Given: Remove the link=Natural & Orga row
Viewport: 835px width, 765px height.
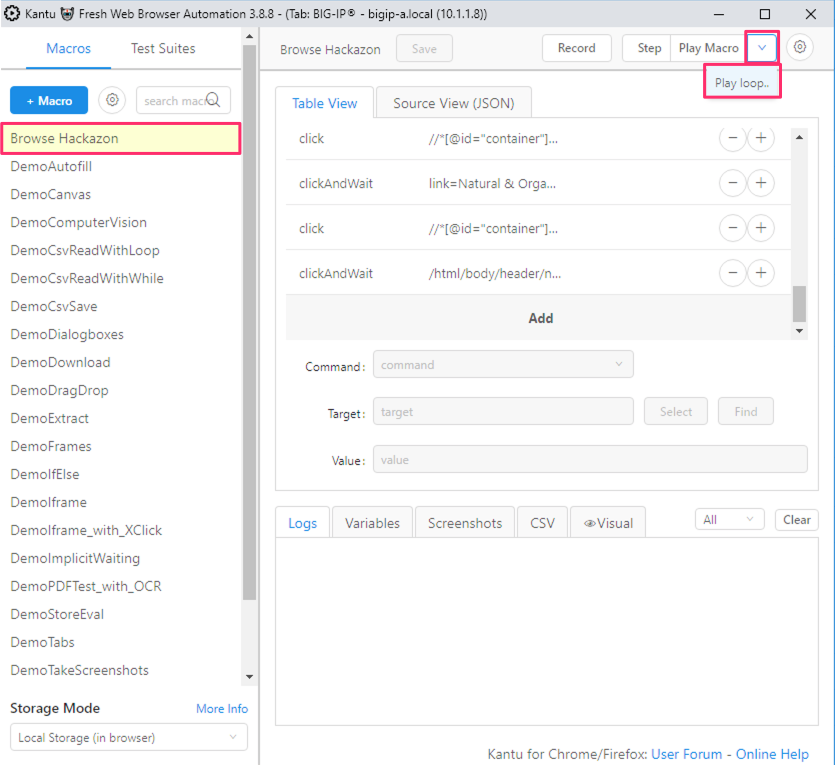Looking at the screenshot, I should (733, 183).
